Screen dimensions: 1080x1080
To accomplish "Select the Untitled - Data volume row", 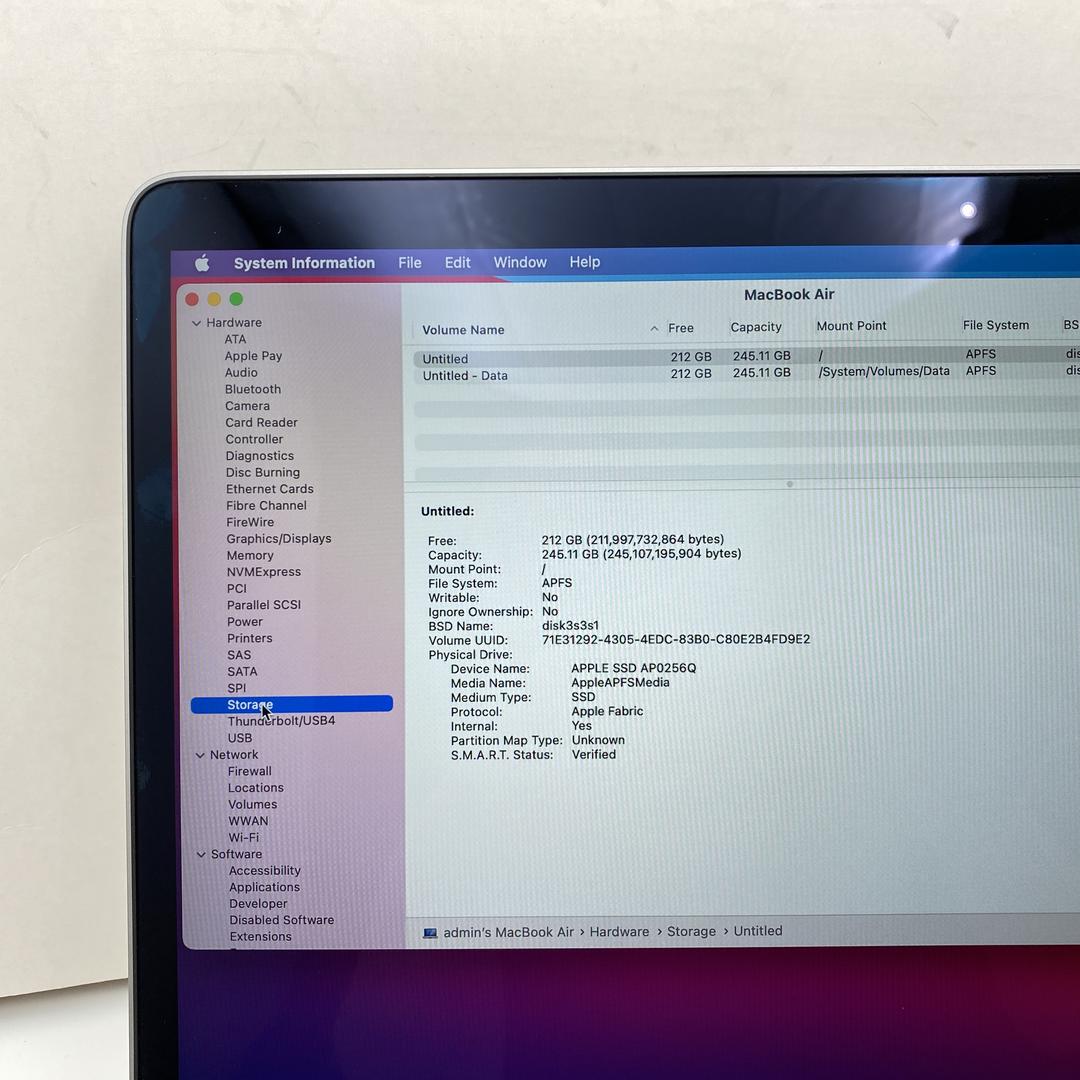I will [747, 373].
